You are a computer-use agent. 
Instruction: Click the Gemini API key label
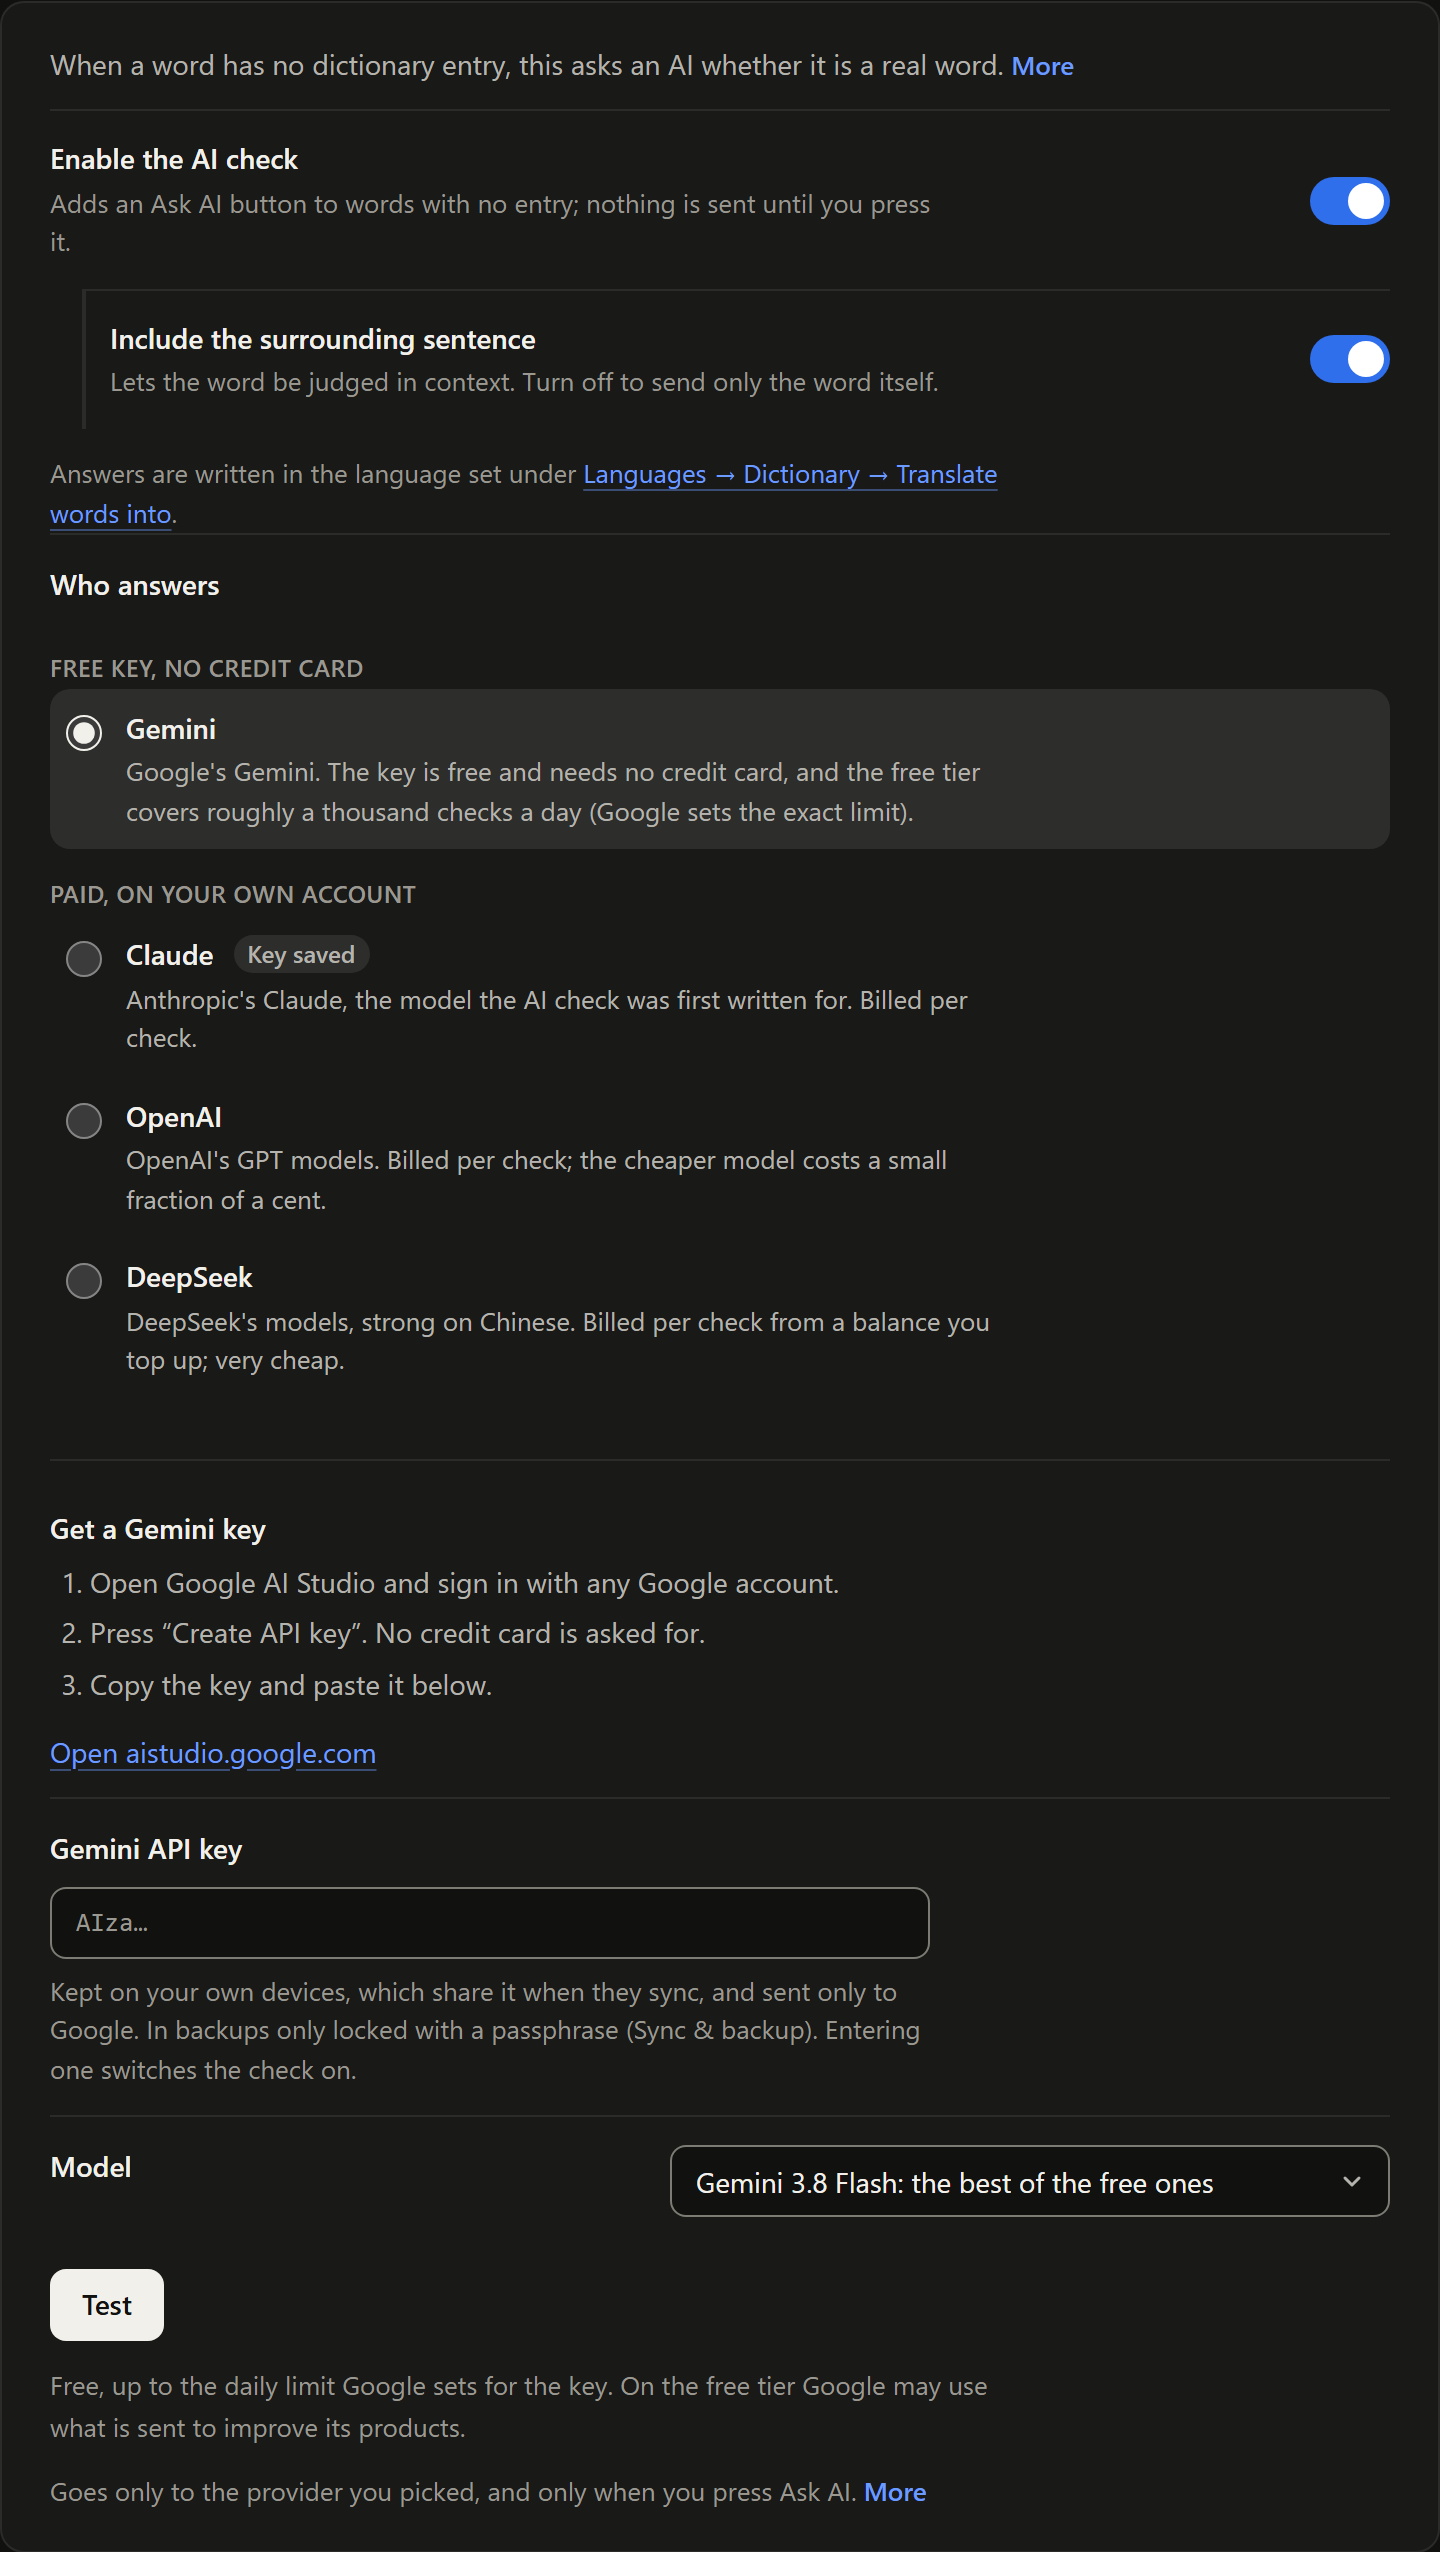click(146, 1850)
